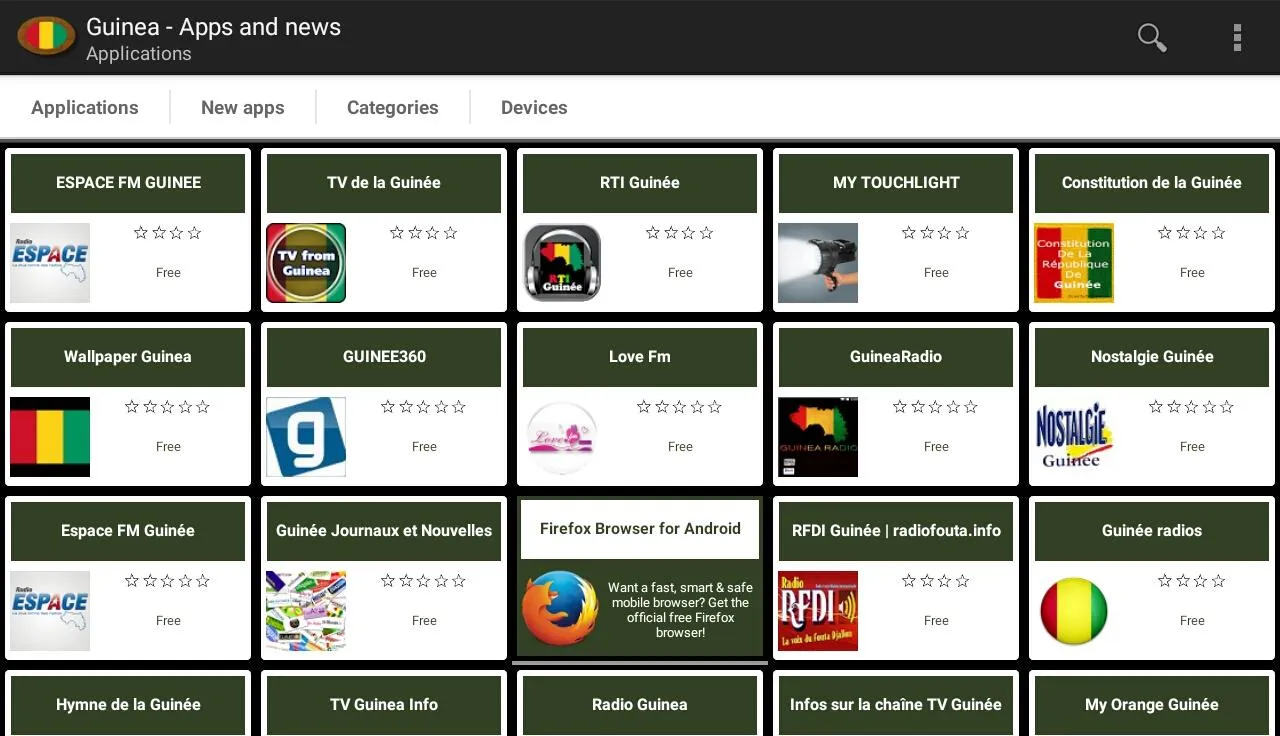This screenshot has height=736, width=1280.
Task: Open the Love Fm title header
Action: pos(640,357)
